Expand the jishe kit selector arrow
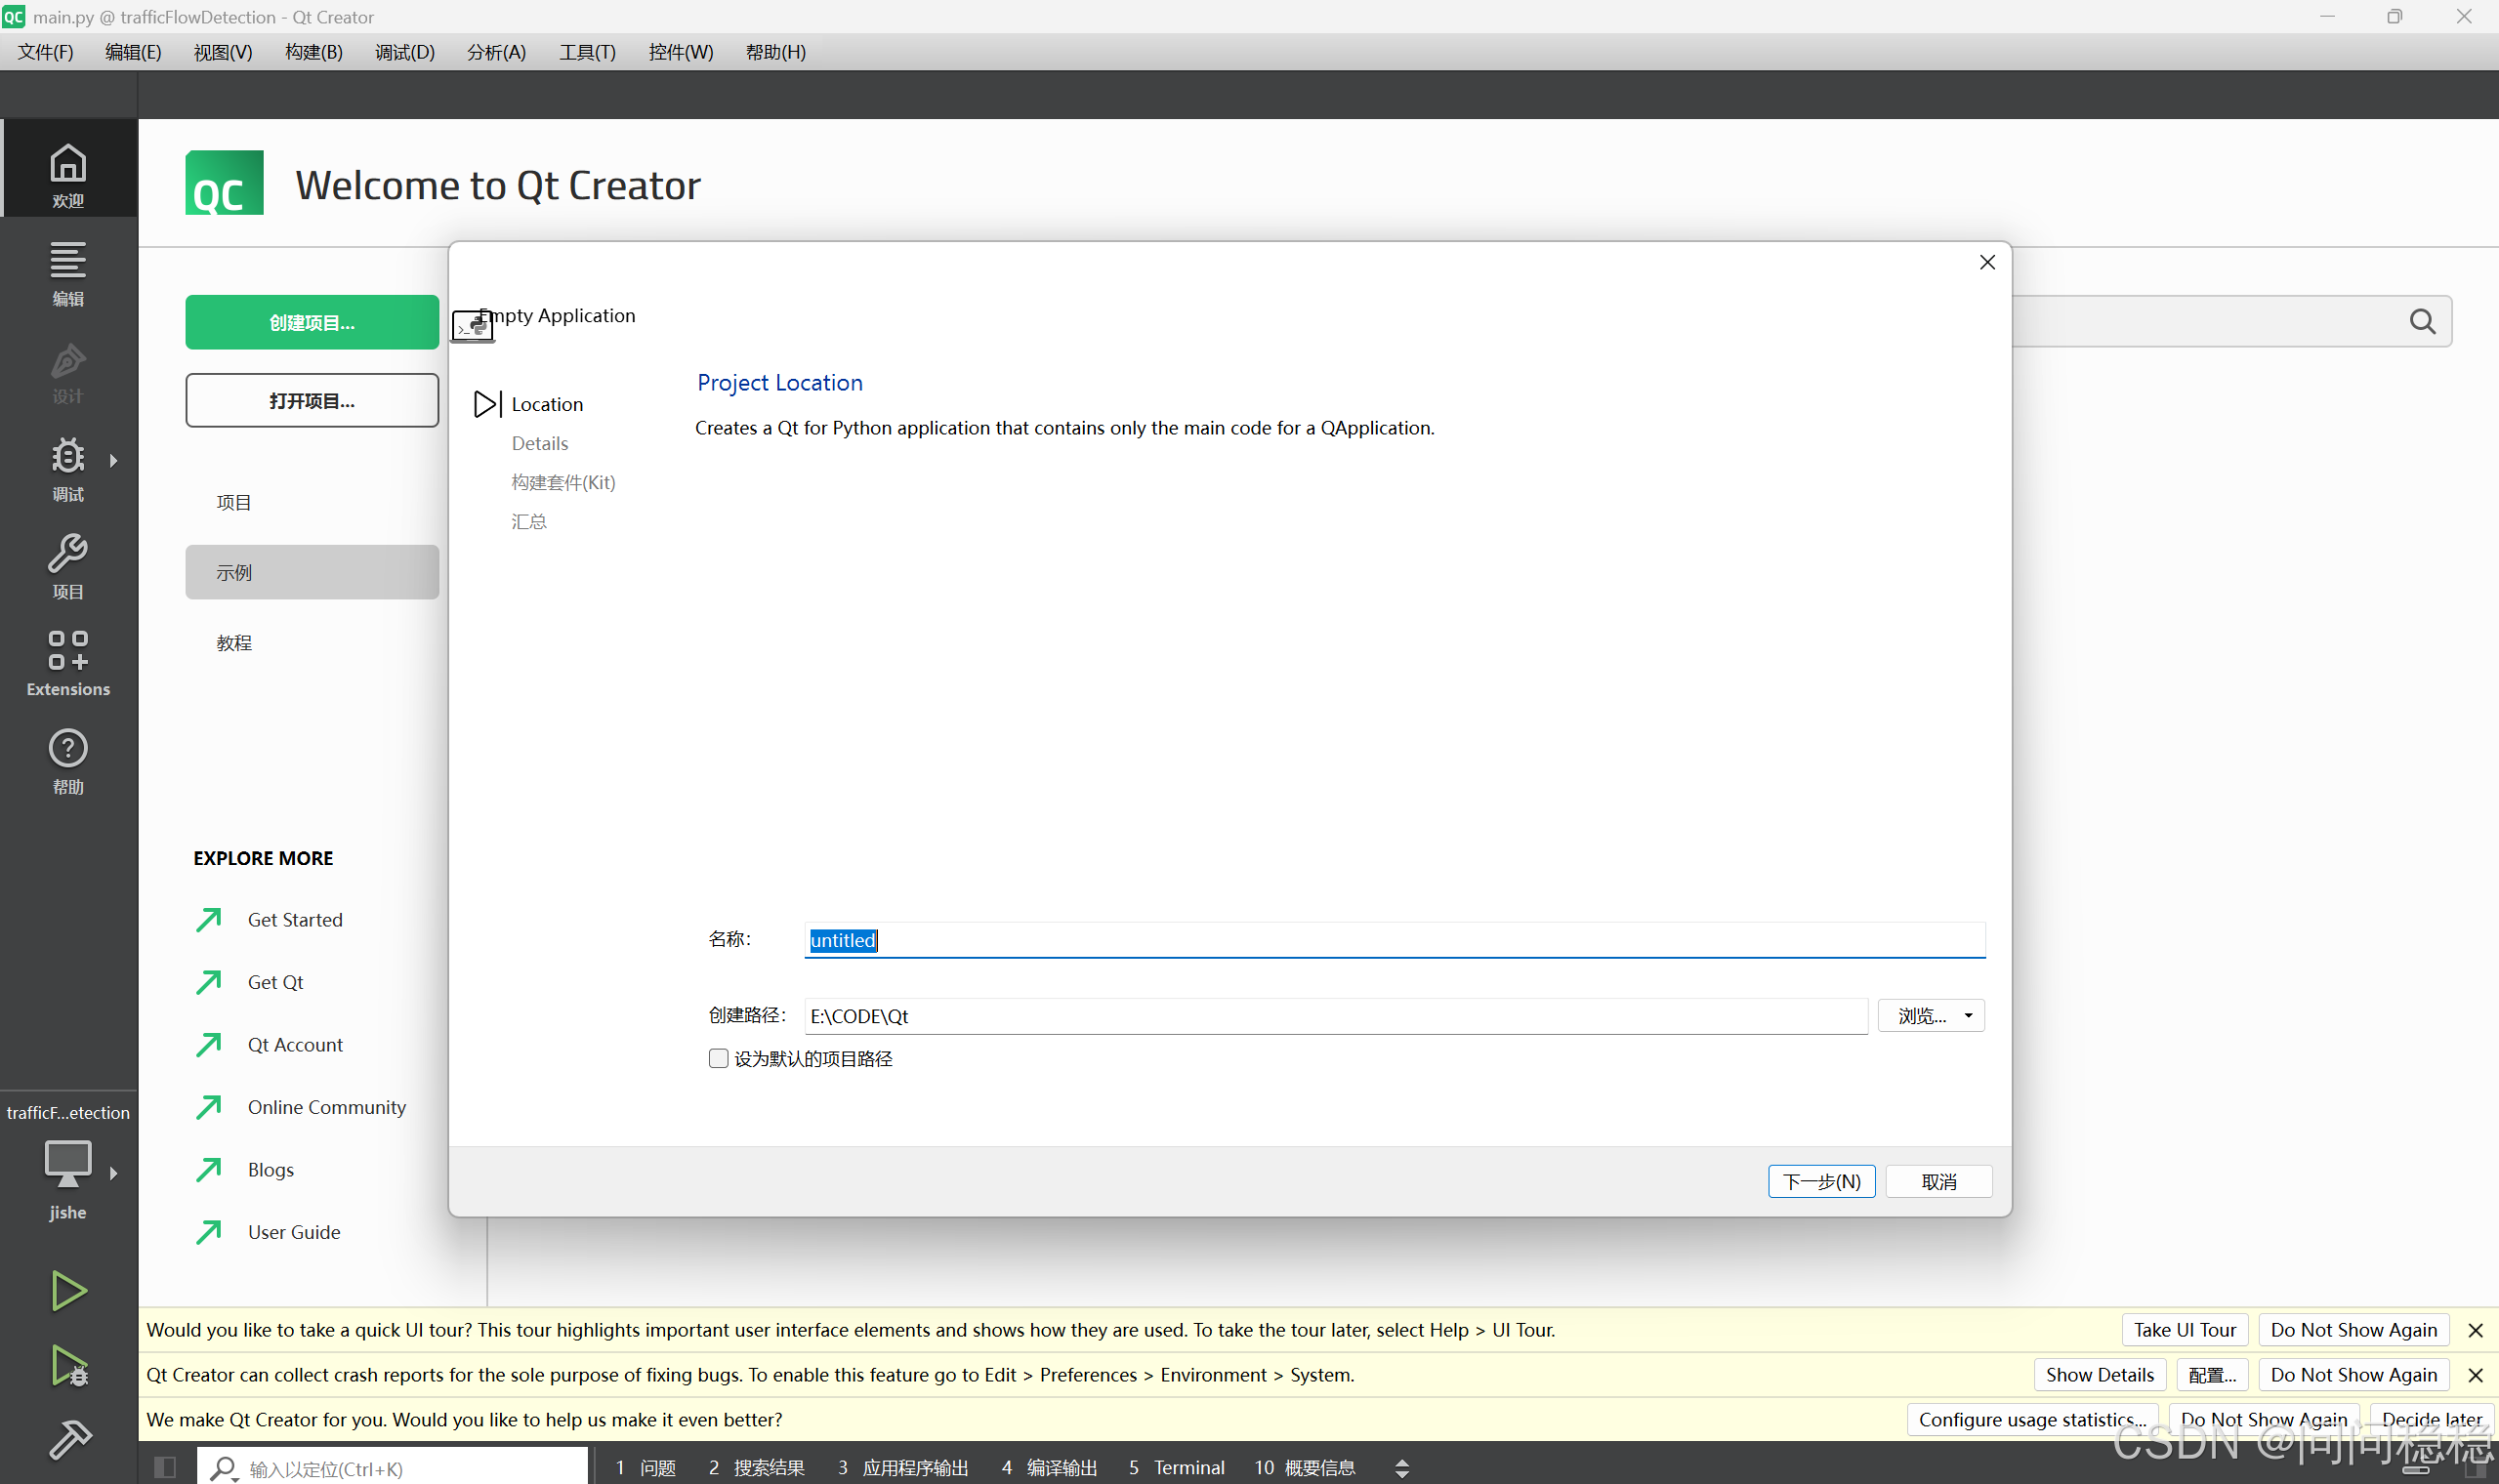This screenshot has width=2499, height=1484. click(x=114, y=1173)
